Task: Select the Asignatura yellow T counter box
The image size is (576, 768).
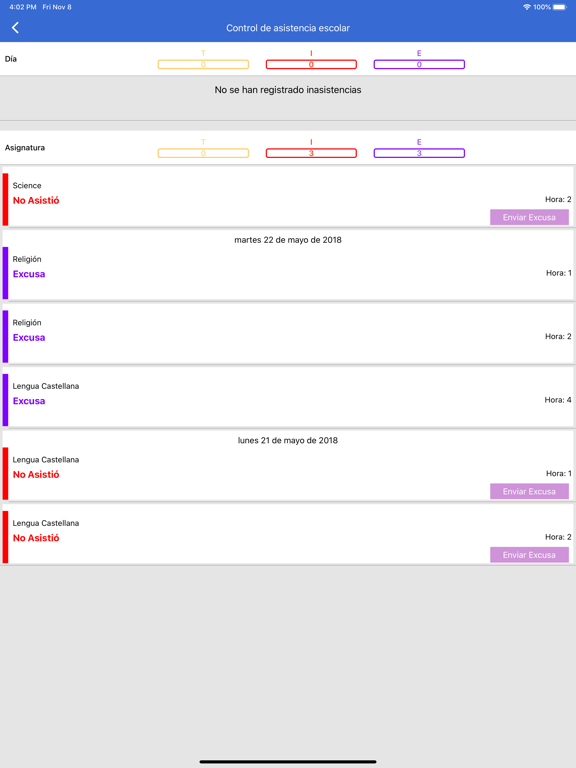Action: coord(203,153)
